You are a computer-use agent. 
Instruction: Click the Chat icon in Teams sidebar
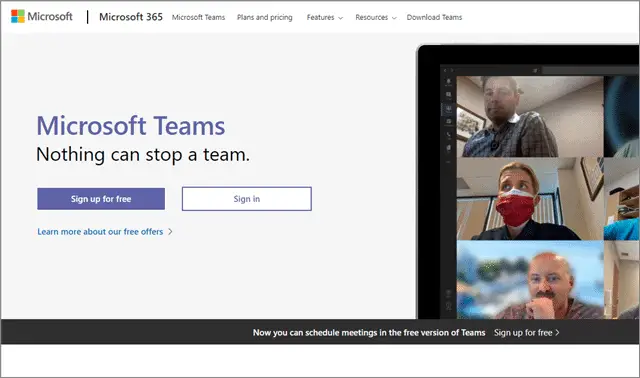tap(449, 95)
